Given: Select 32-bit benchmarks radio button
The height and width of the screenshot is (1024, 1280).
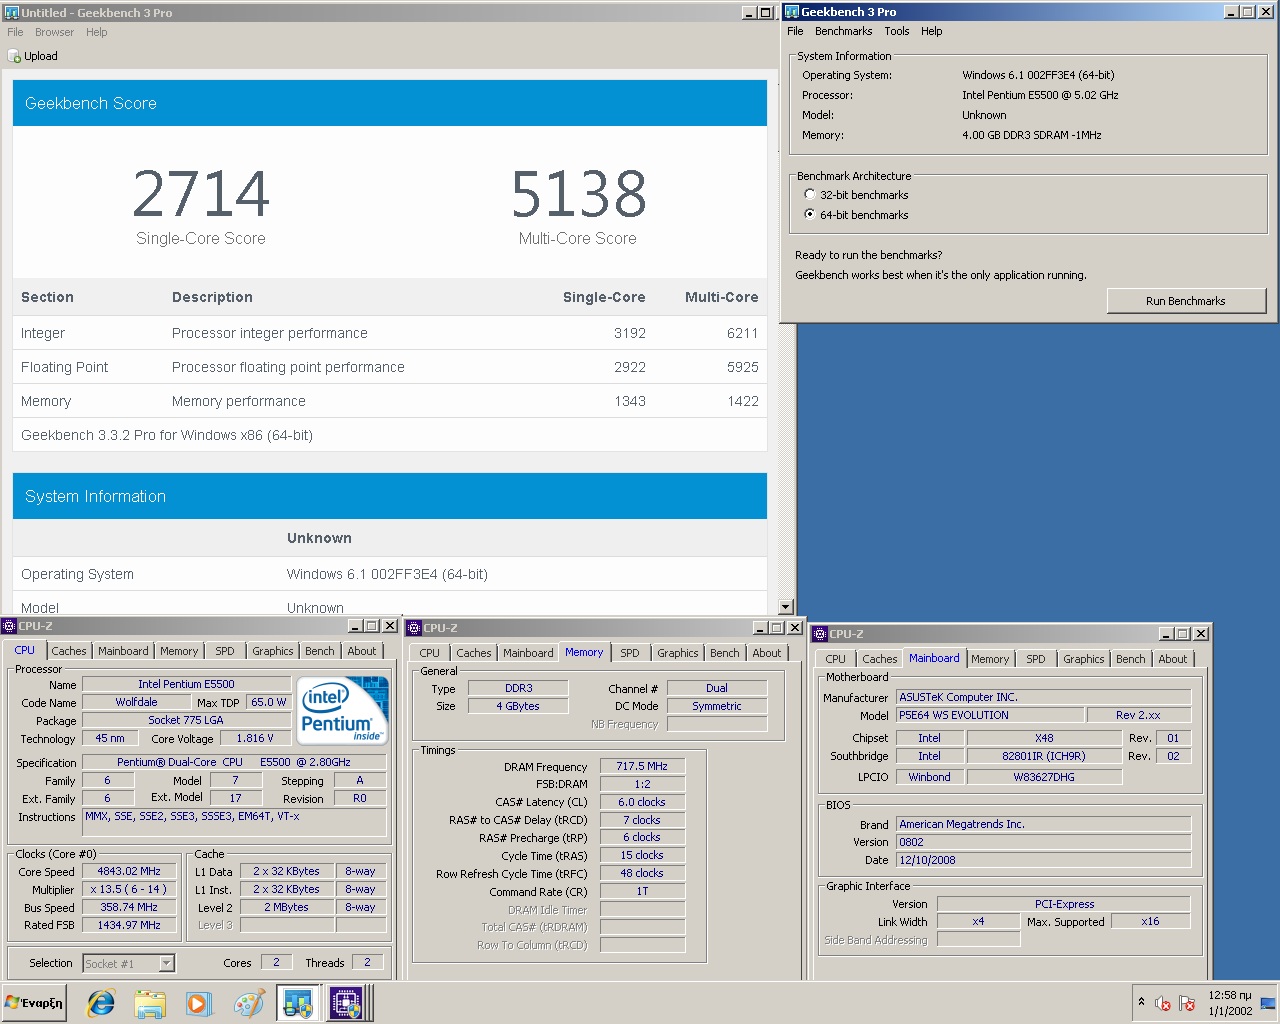Looking at the screenshot, I should (x=810, y=195).
